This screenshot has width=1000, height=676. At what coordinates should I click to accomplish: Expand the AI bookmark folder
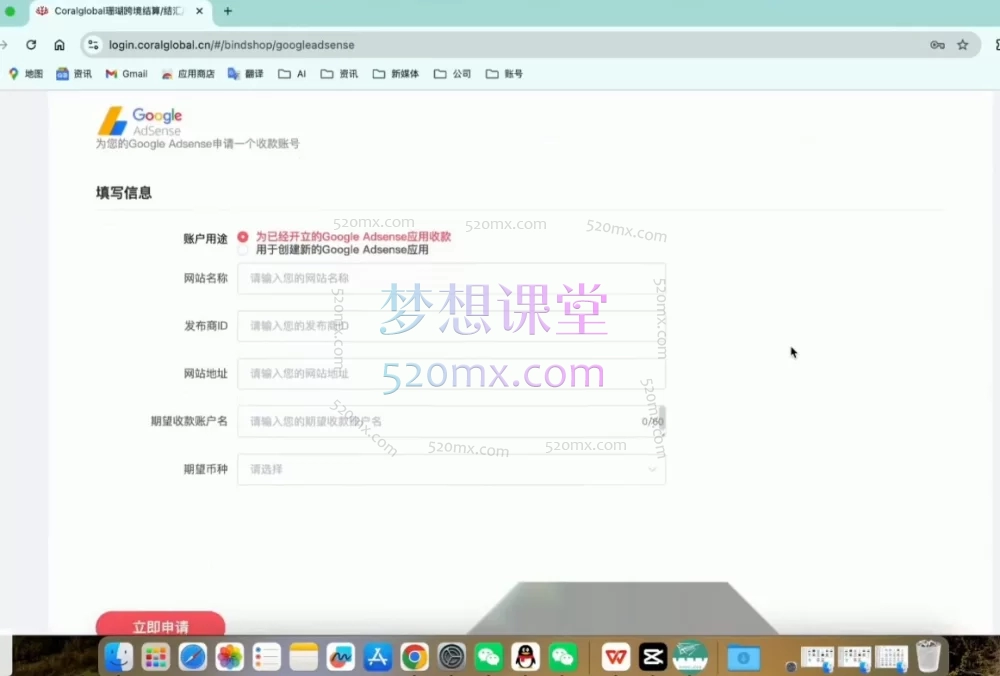point(292,74)
